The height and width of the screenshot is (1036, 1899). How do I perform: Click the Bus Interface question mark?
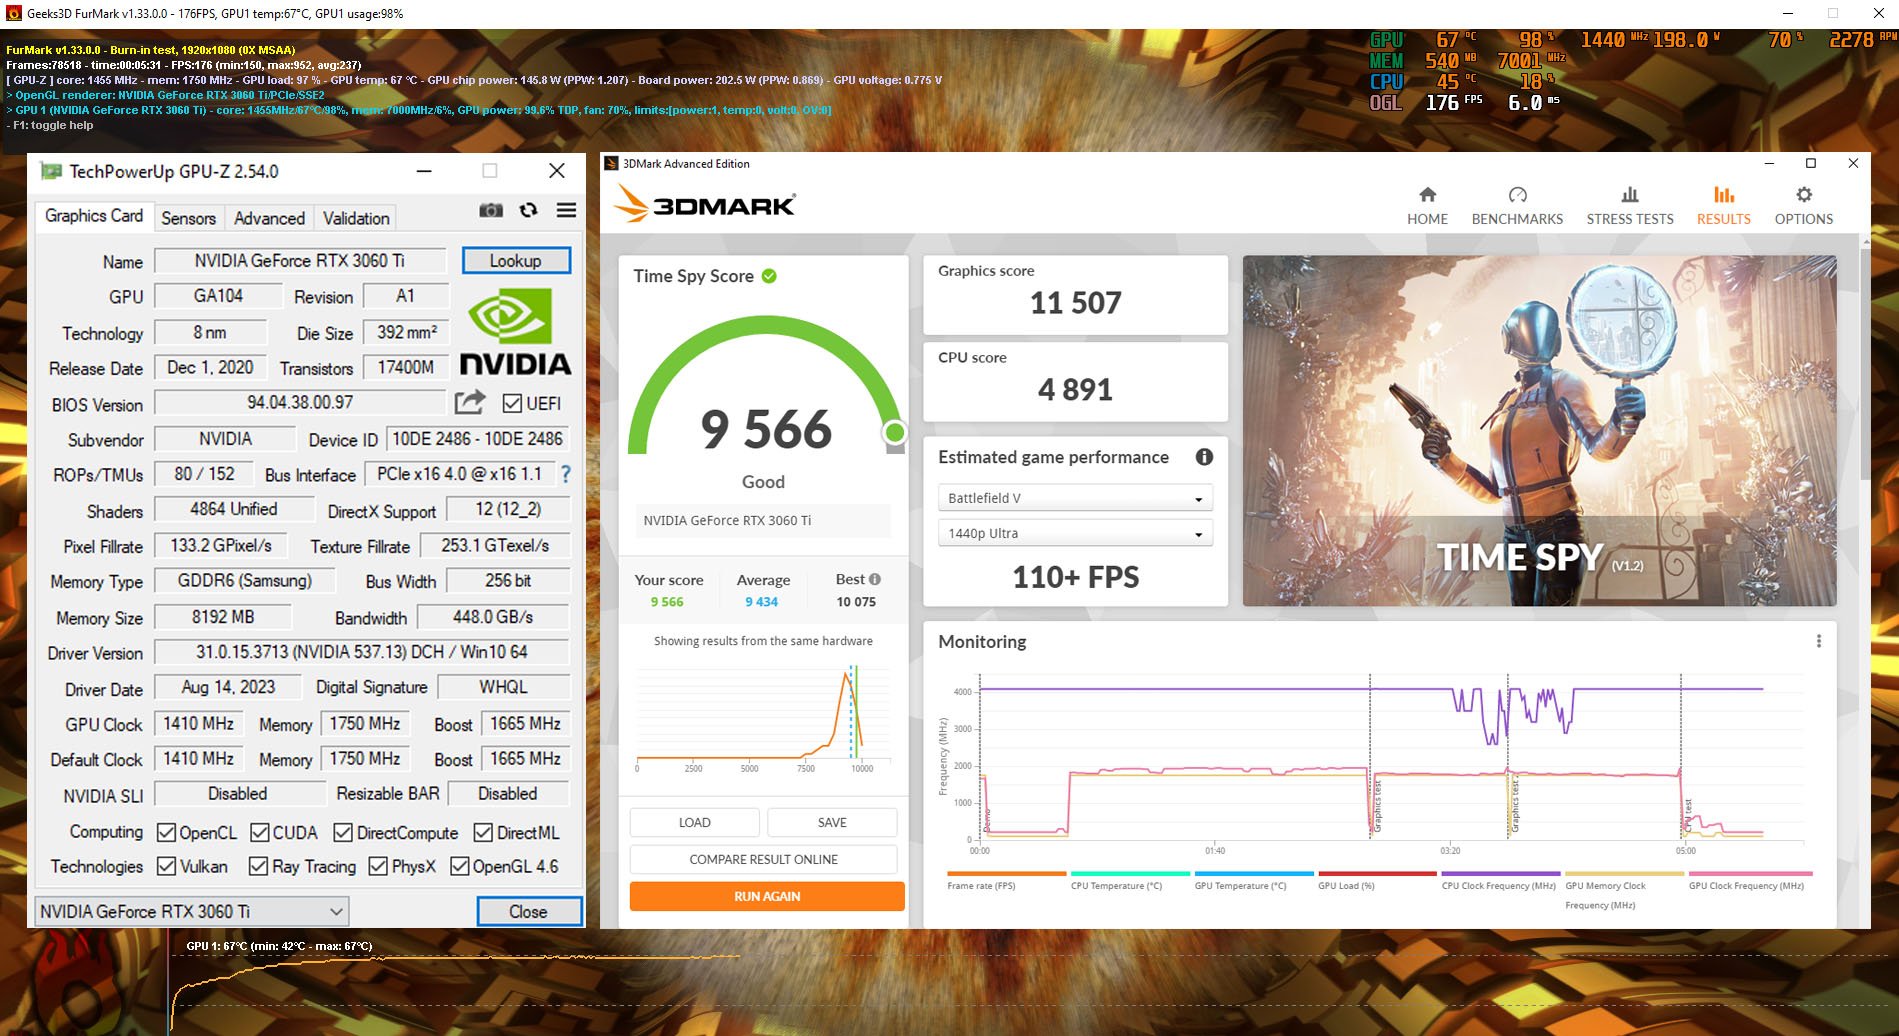pos(566,474)
